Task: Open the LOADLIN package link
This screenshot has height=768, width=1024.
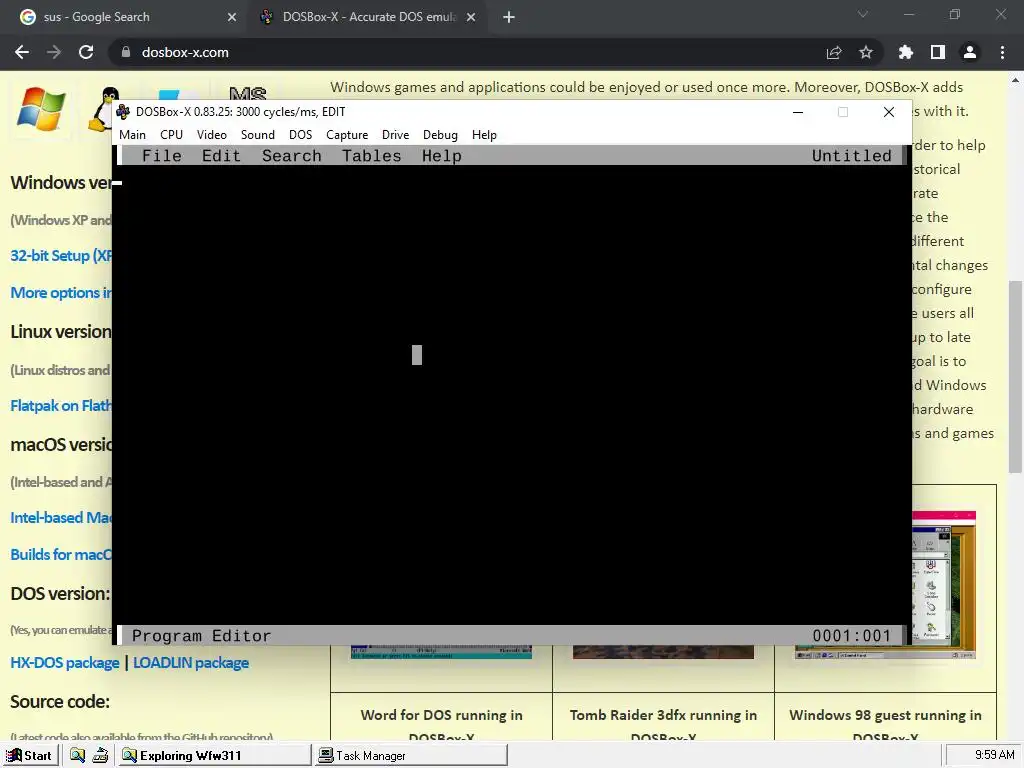Action: [191, 663]
